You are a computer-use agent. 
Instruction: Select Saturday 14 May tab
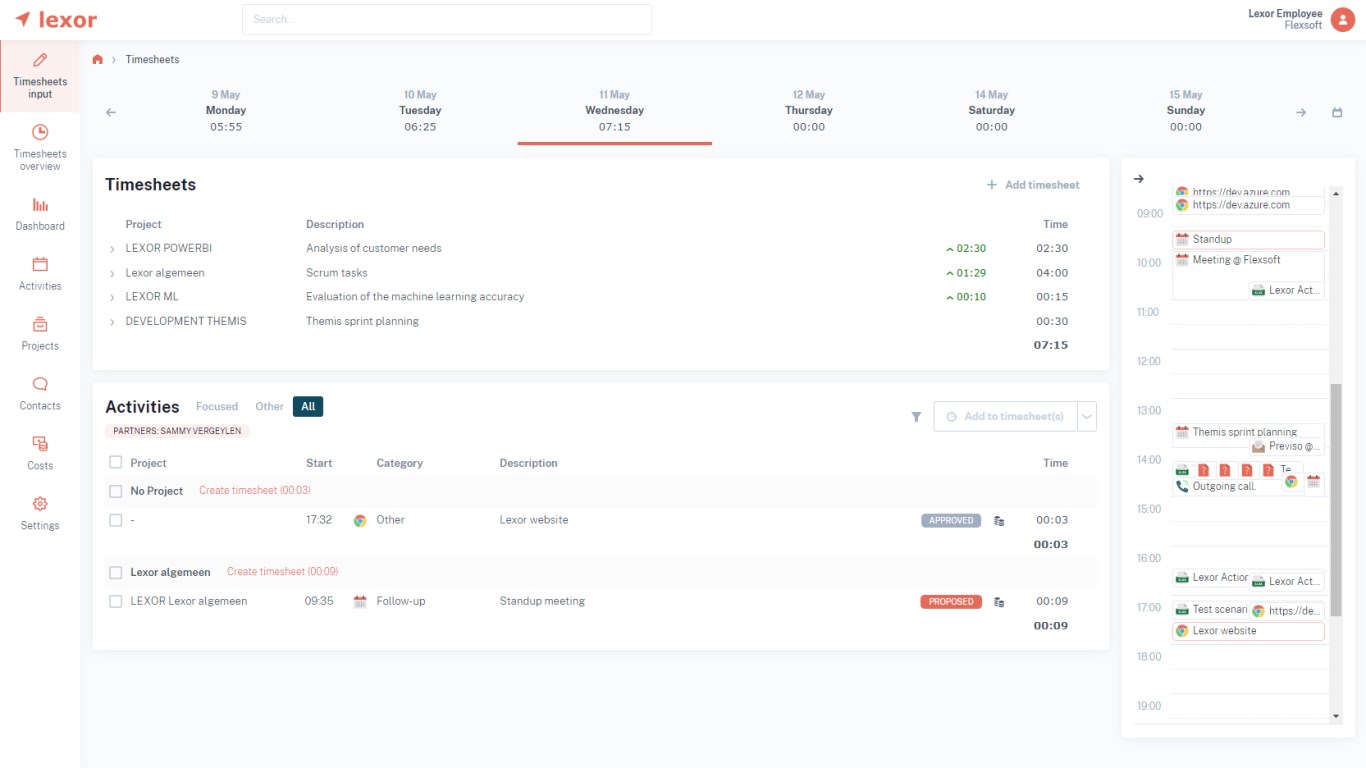(992, 111)
